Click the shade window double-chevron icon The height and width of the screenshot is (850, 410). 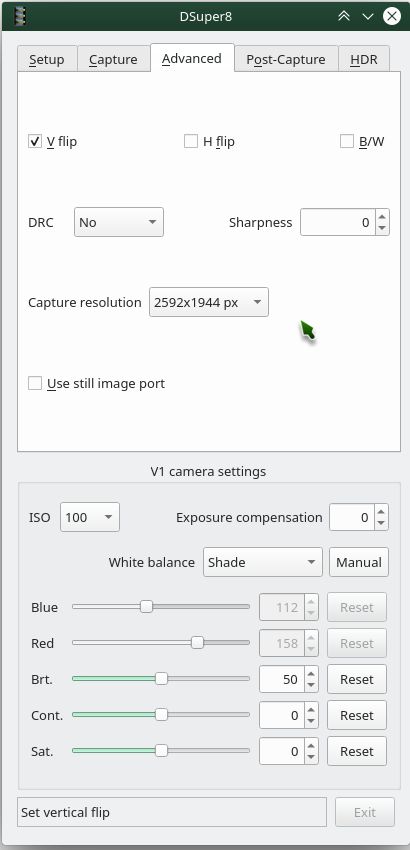tap(344, 16)
